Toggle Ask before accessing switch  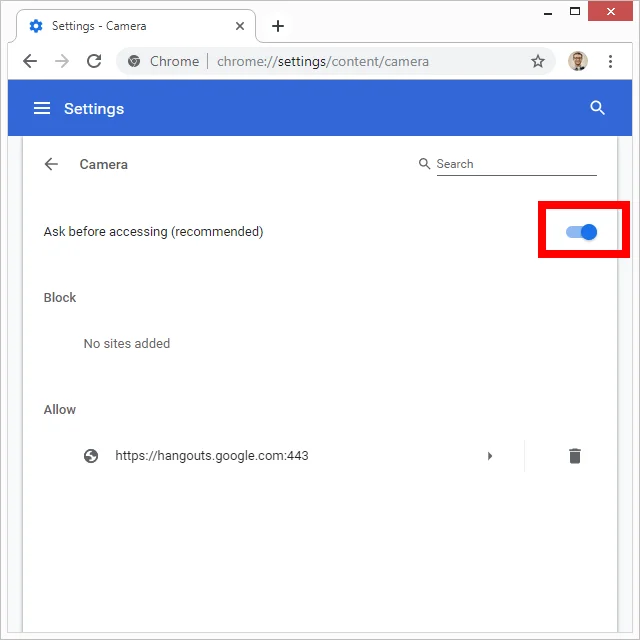(x=581, y=232)
